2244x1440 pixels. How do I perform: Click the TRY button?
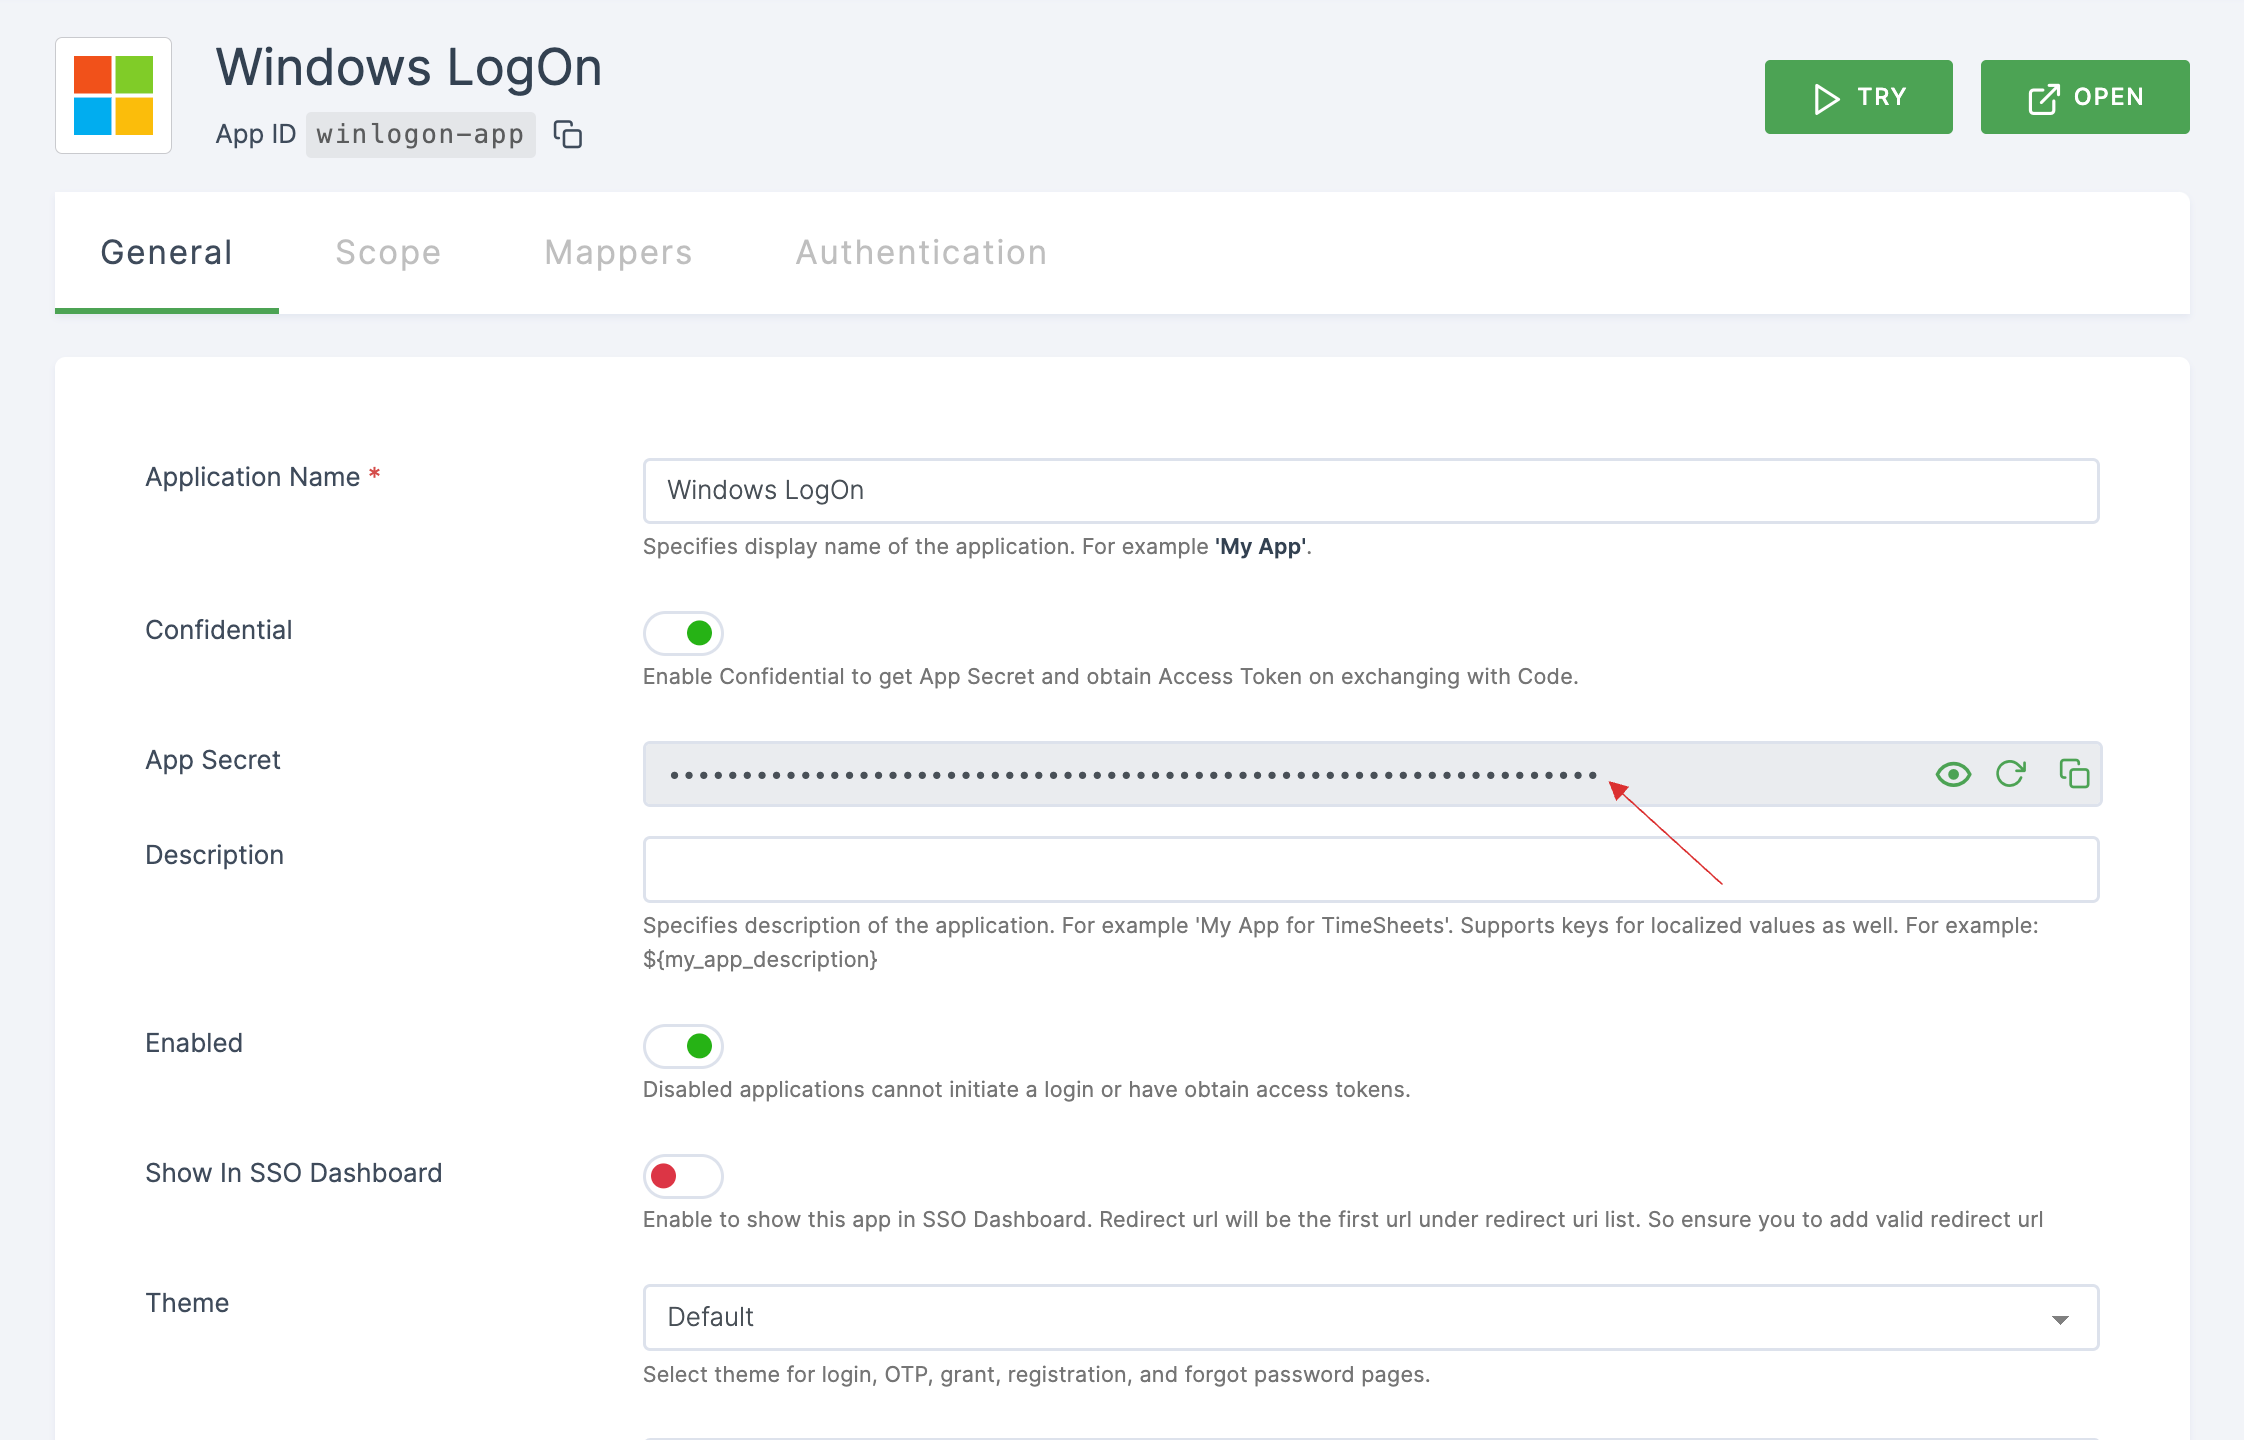click(x=1858, y=97)
